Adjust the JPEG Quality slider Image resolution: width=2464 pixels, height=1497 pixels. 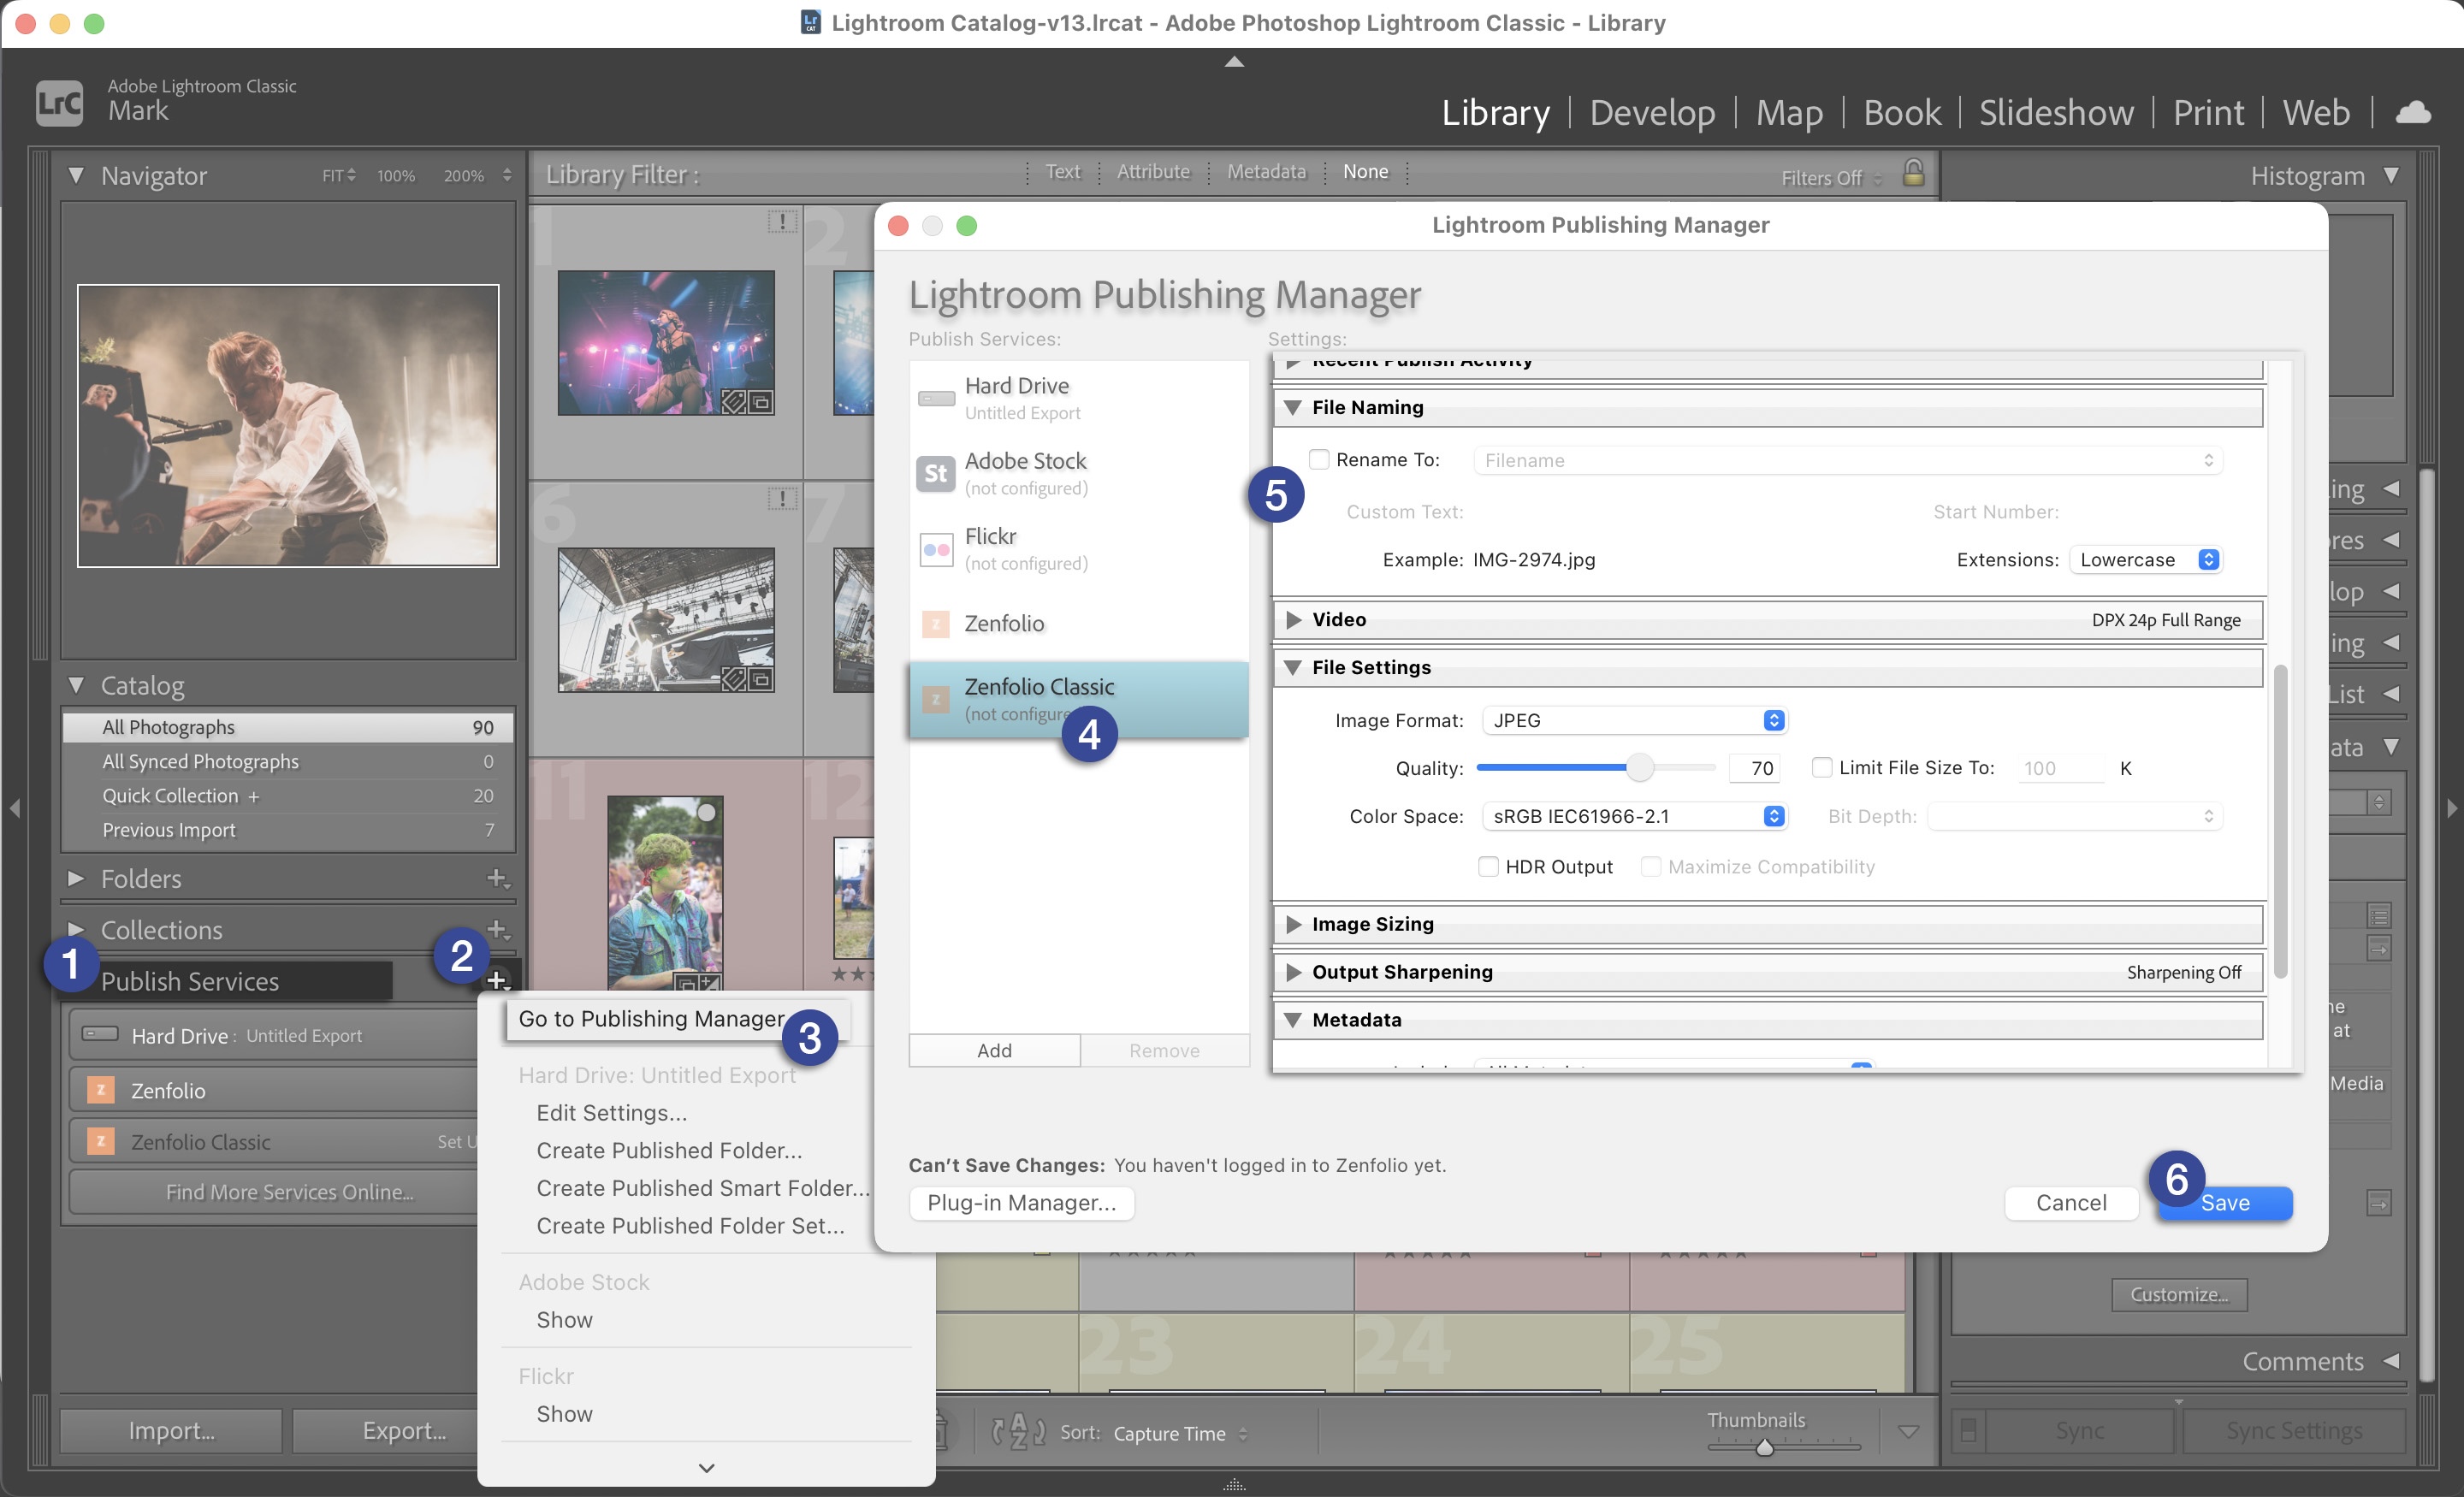tap(1639, 767)
